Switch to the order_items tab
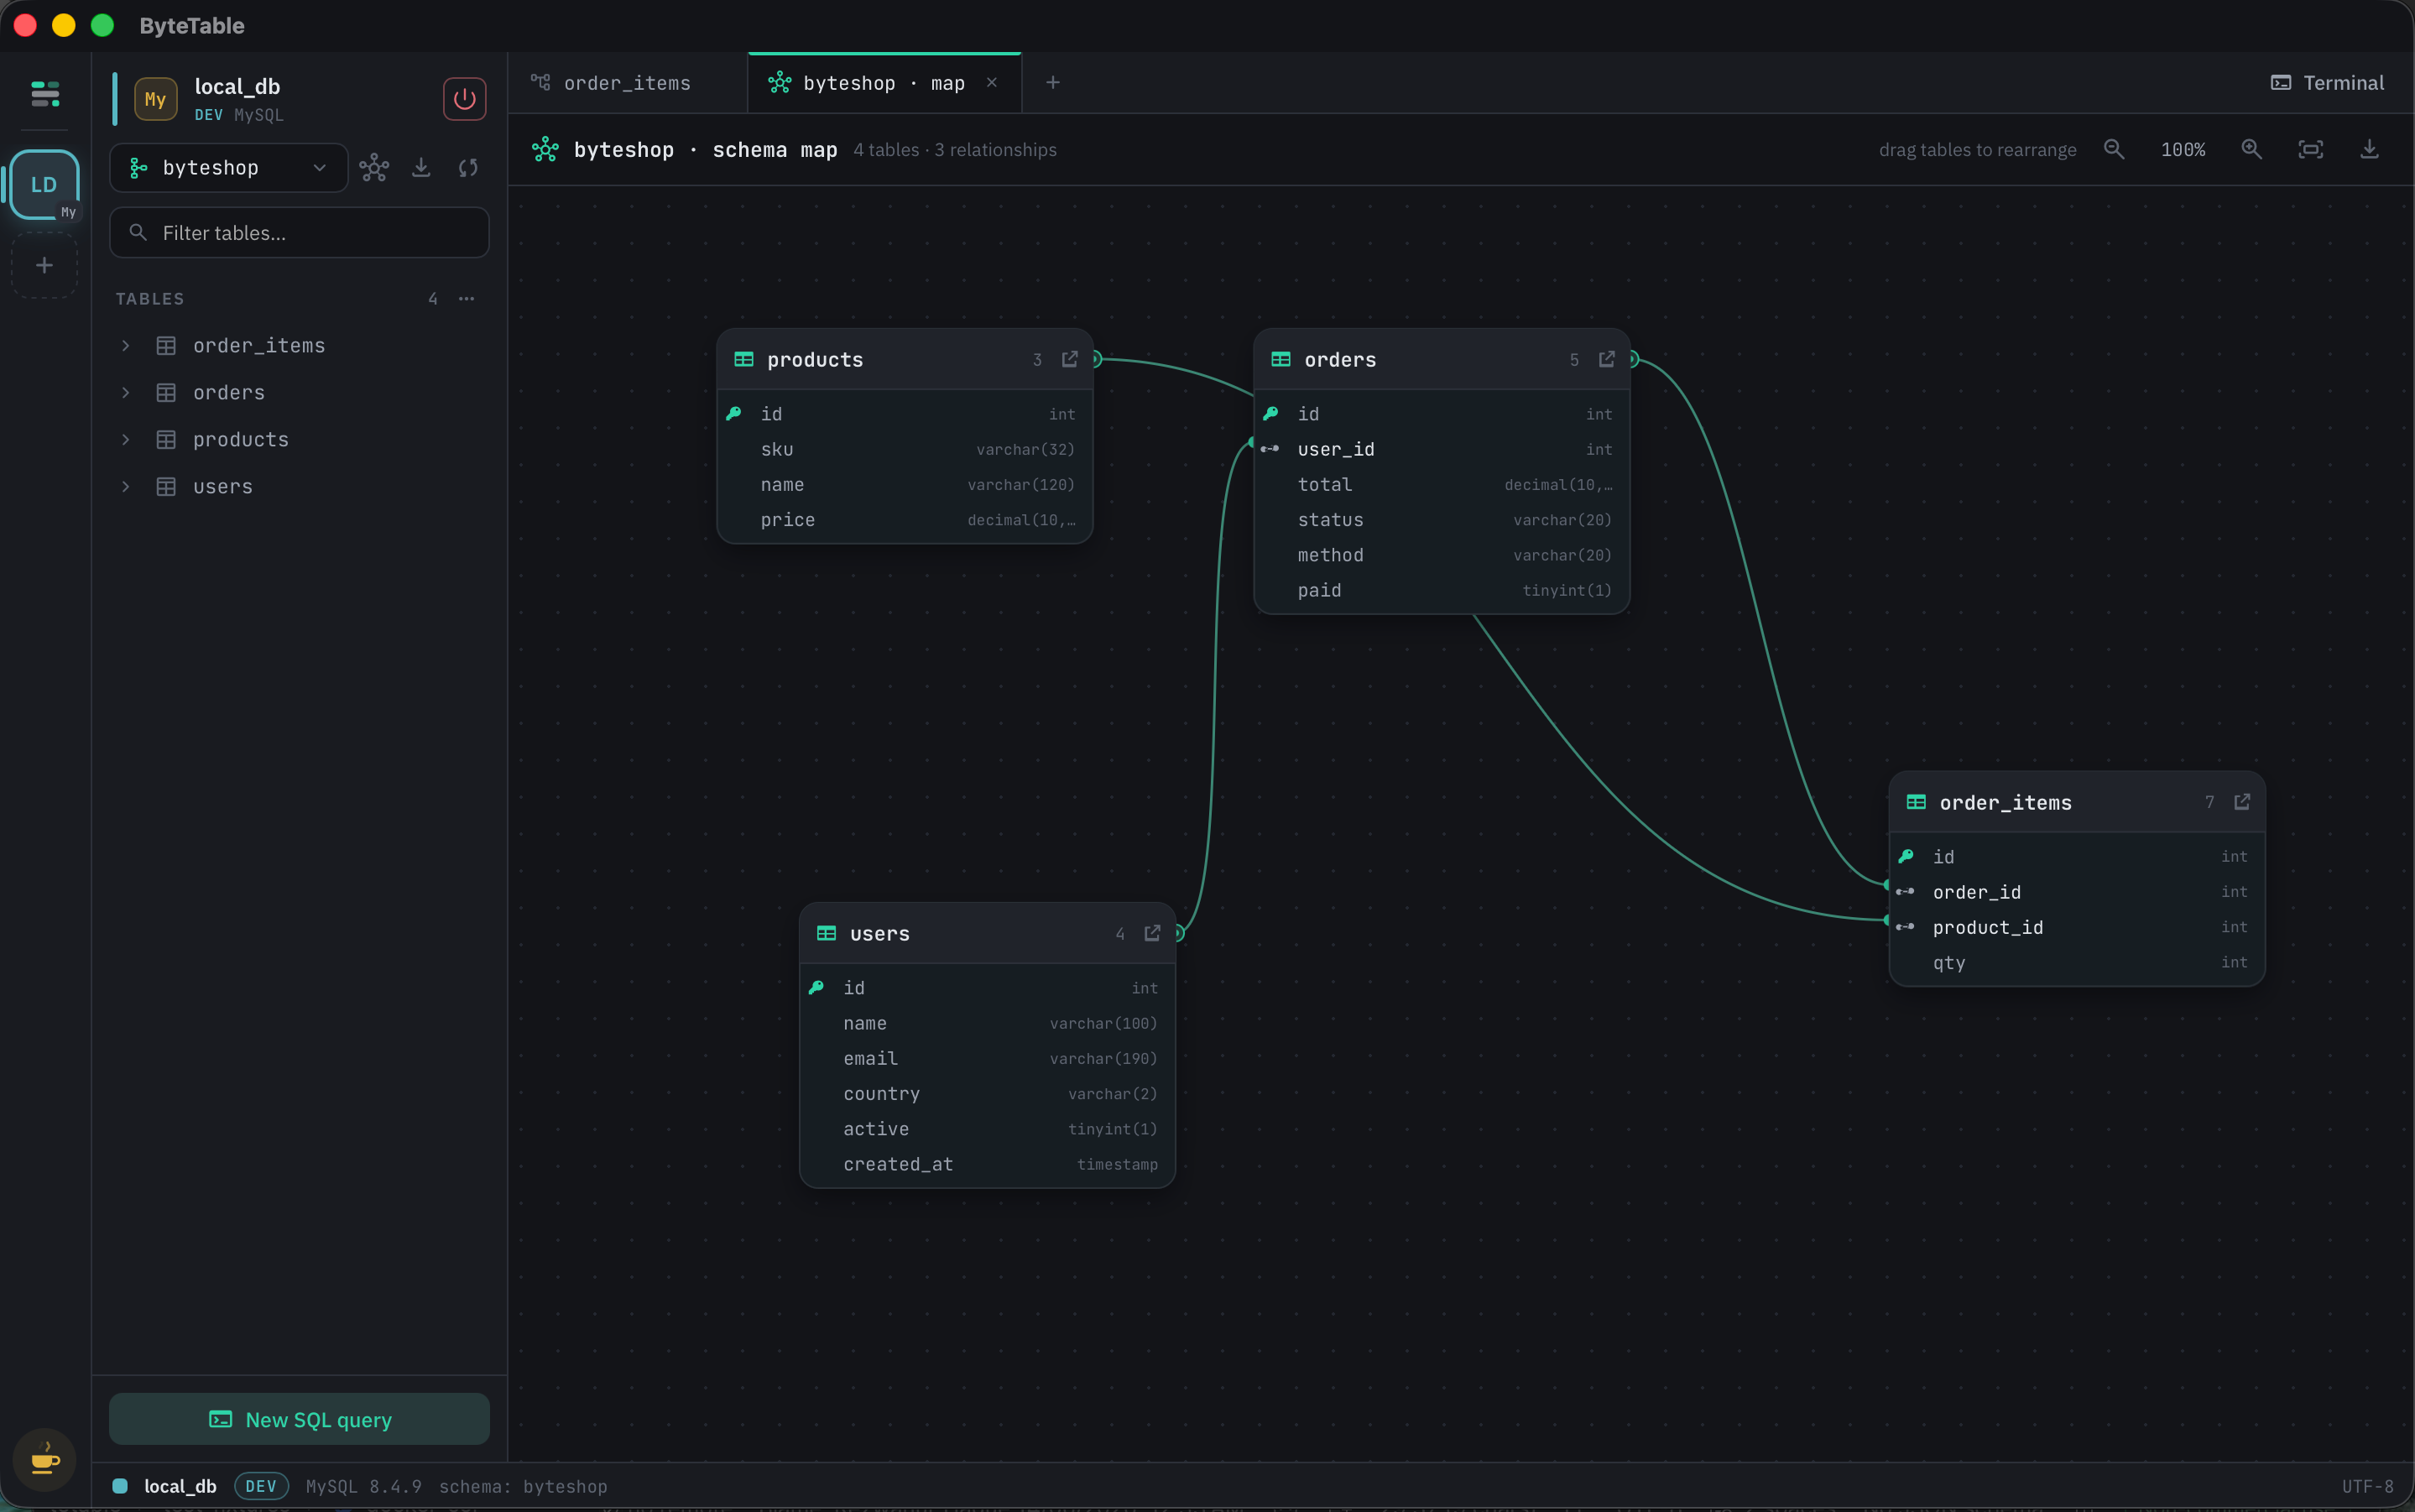 627,83
